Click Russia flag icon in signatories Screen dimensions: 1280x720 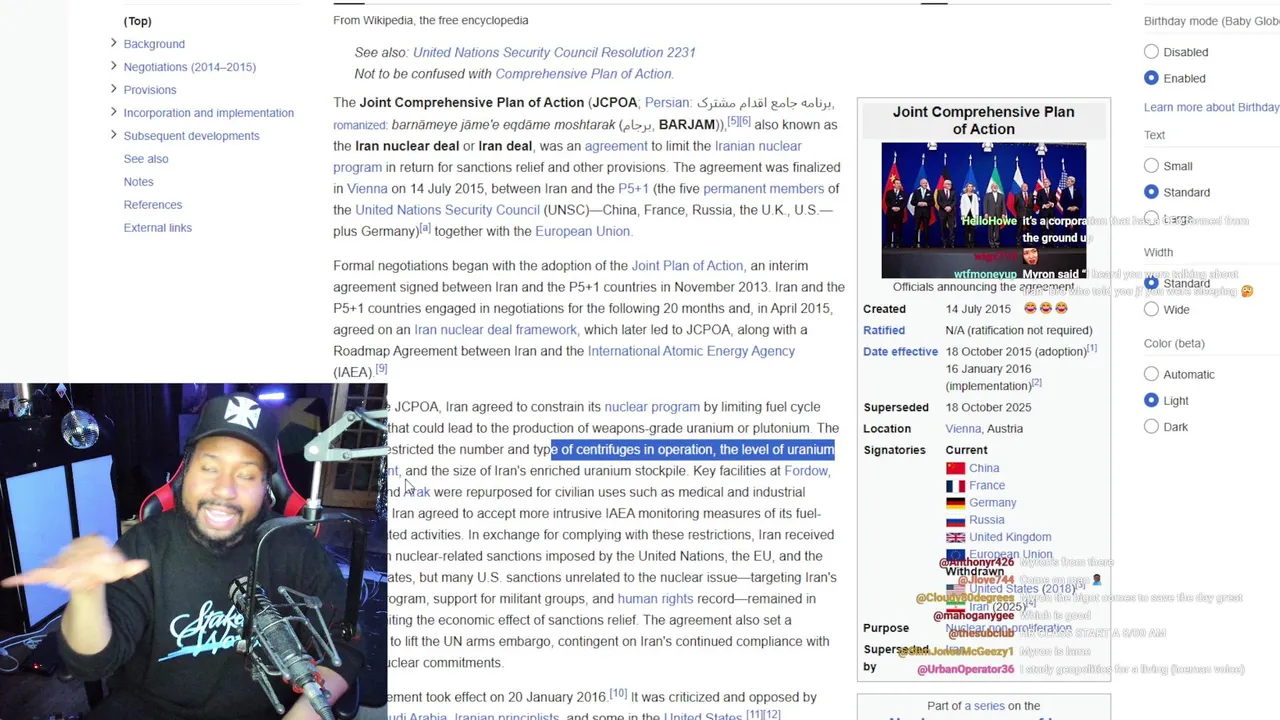point(955,520)
